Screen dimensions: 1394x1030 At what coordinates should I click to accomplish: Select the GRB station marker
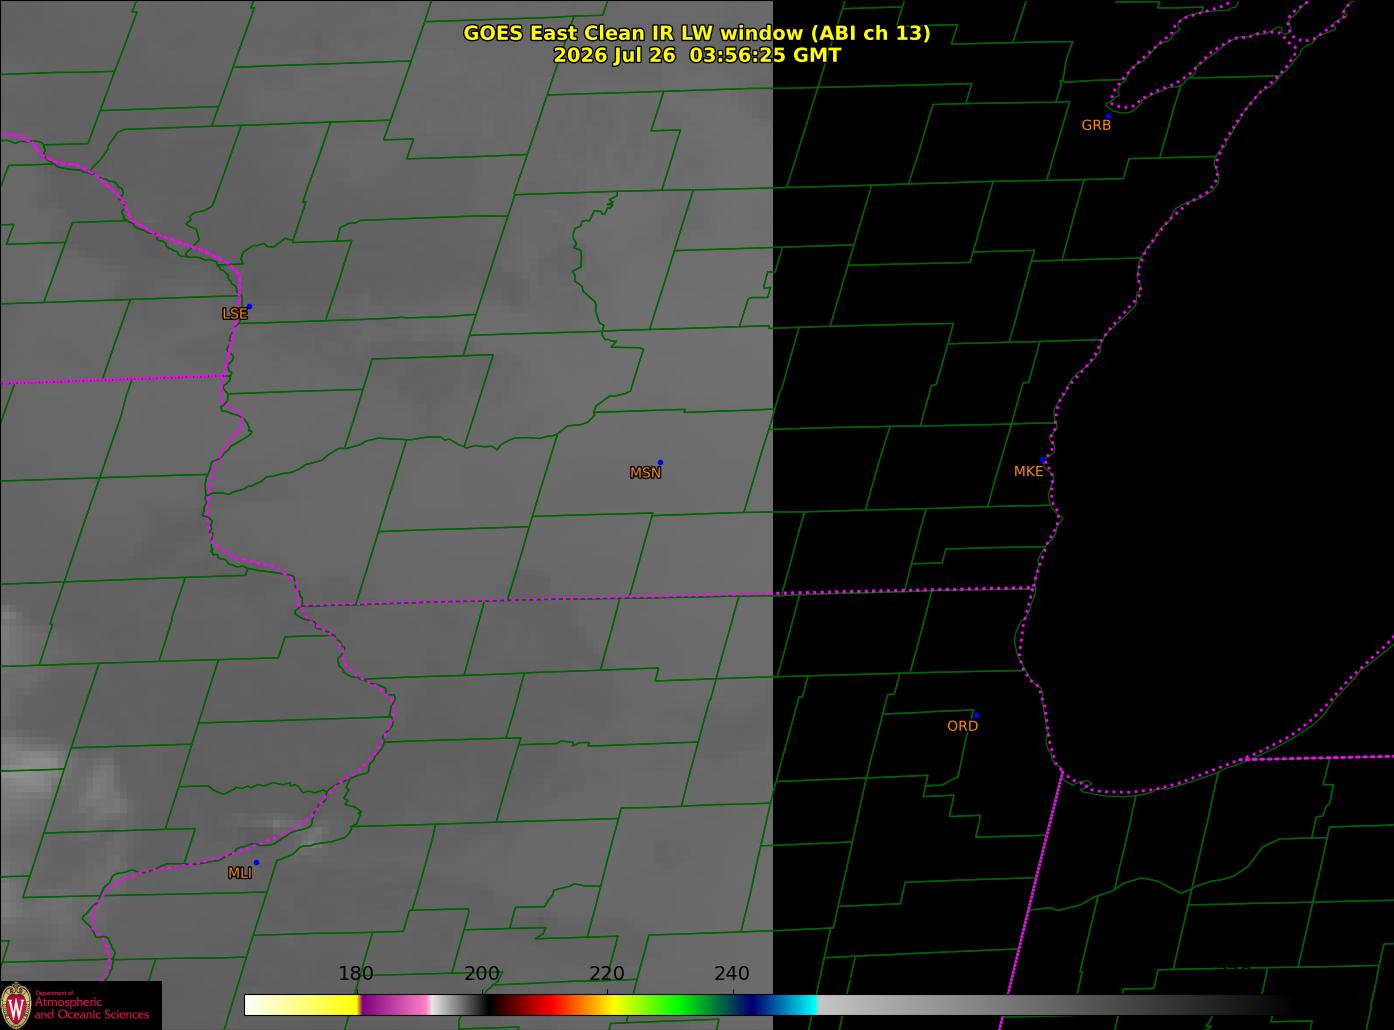[x=1108, y=116]
